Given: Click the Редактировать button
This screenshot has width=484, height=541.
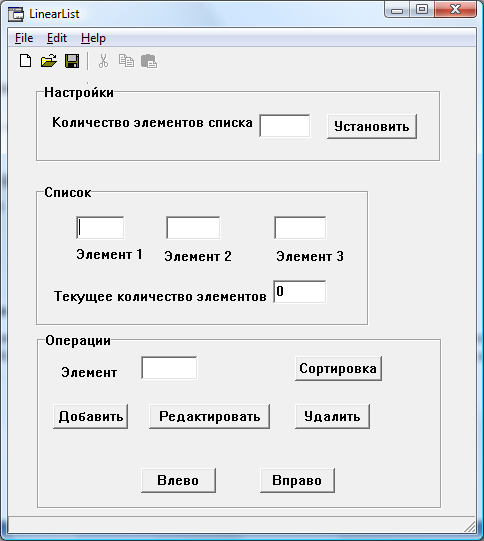Looking at the screenshot, I should (209, 416).
